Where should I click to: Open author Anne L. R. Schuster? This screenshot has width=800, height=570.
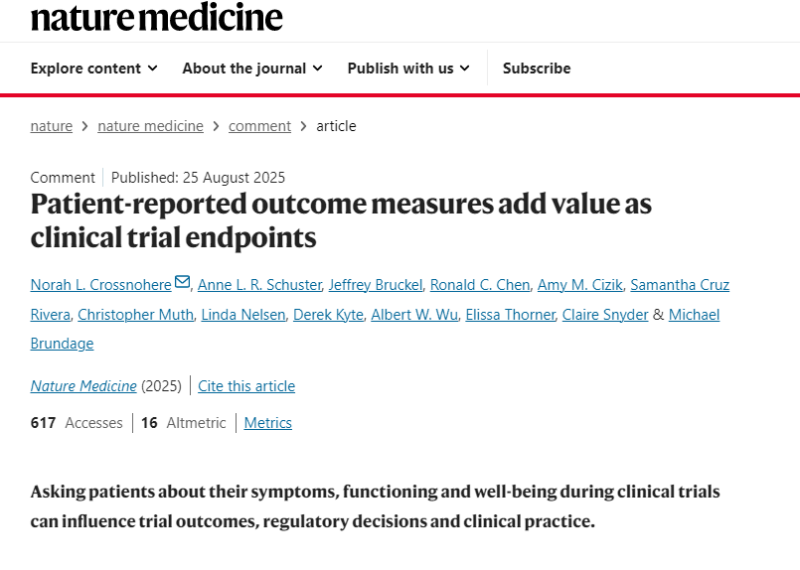pos(260,285)
